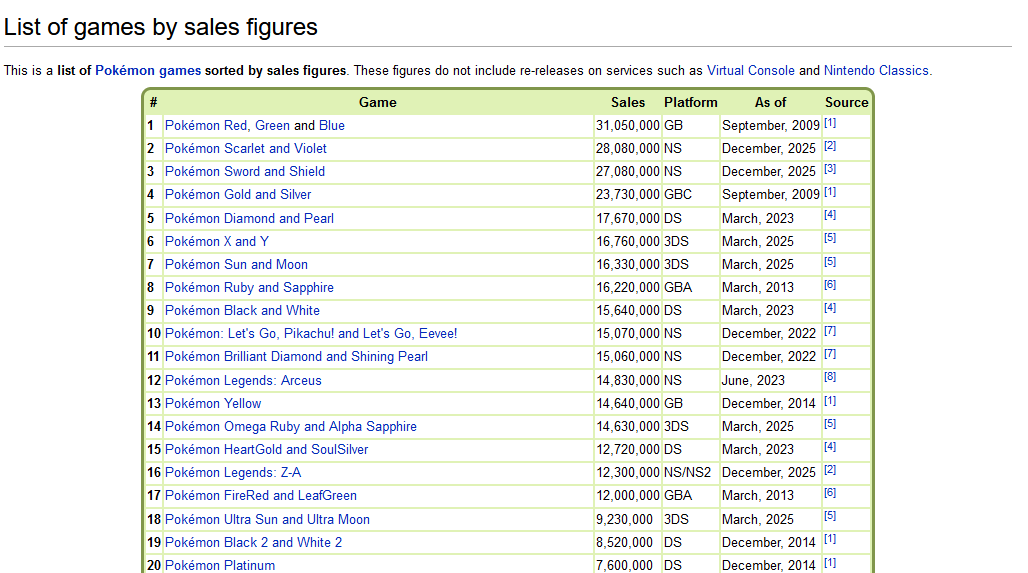Image resolution: width=1028 pixels, height=573 pixels.
Task: Click source [1] in Black 2 and White 2 row
Action: tap(830, 539)
